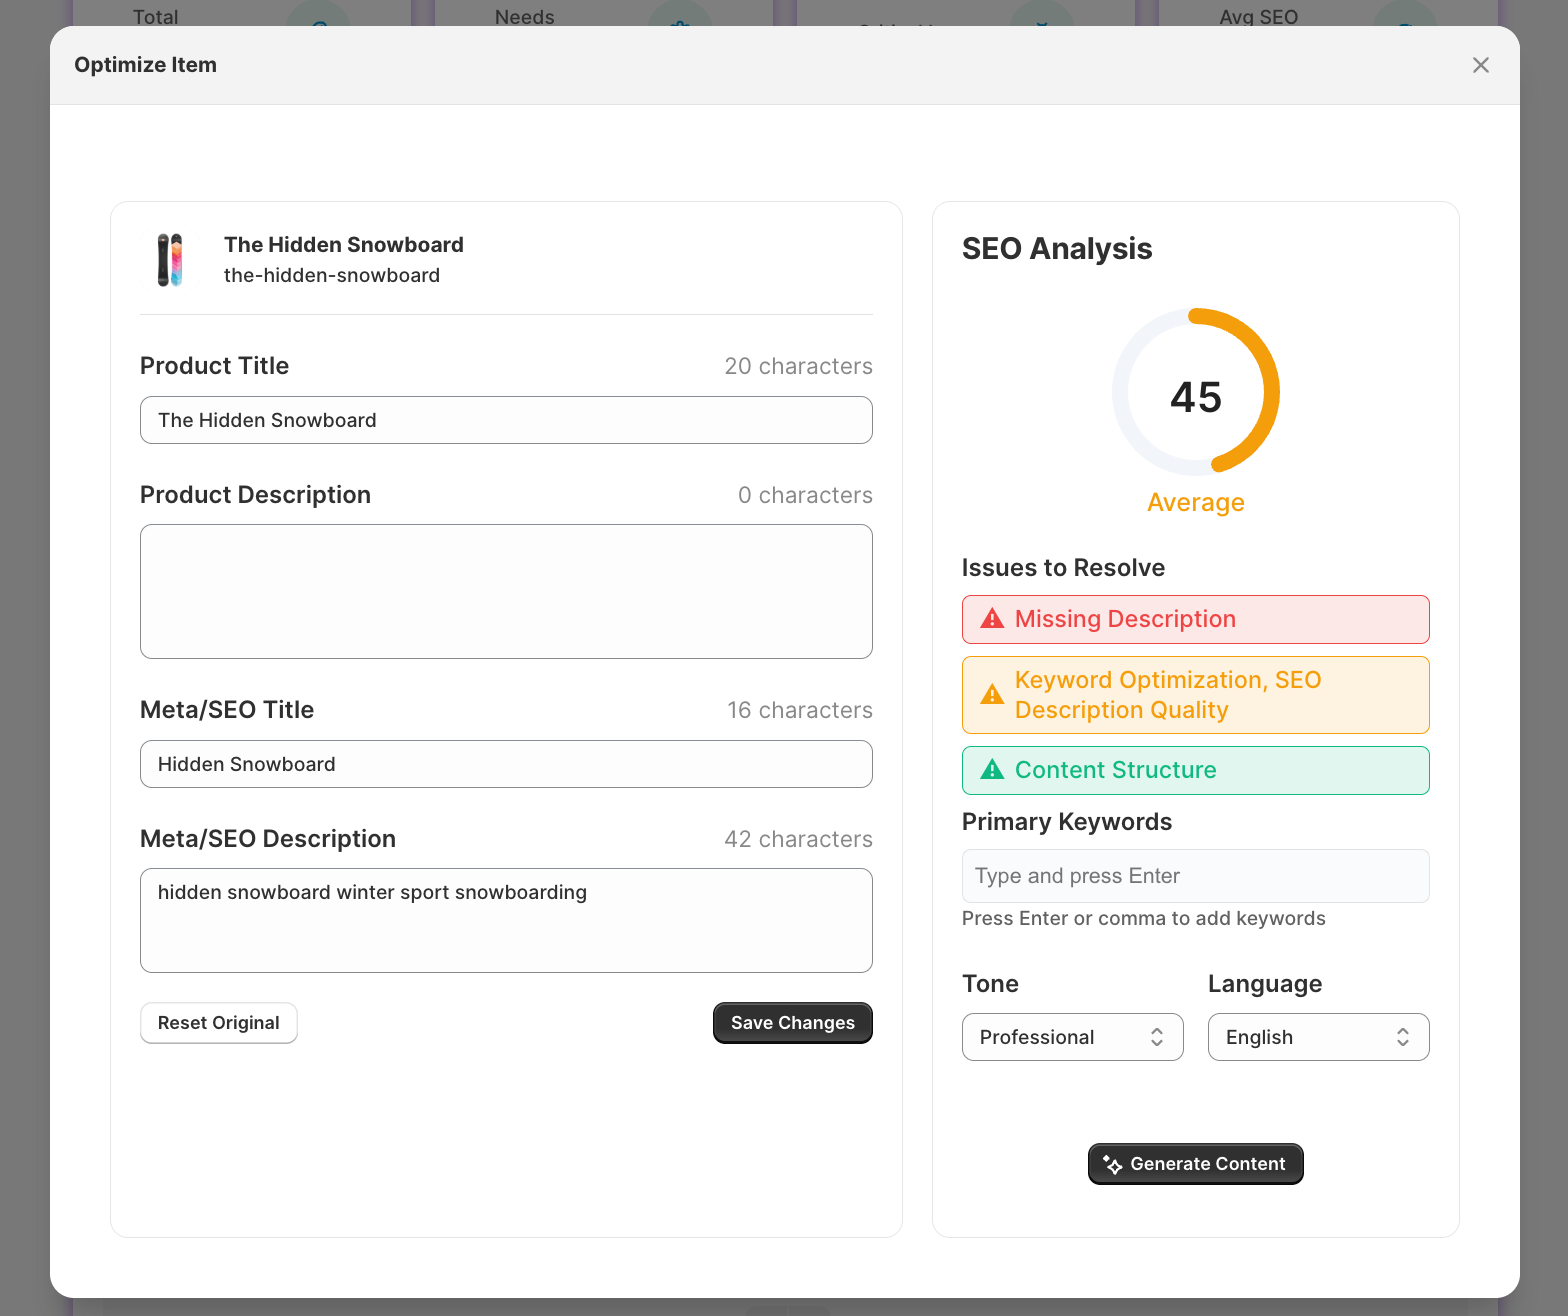Click the snowboard product thumbnail

point(171,260)
